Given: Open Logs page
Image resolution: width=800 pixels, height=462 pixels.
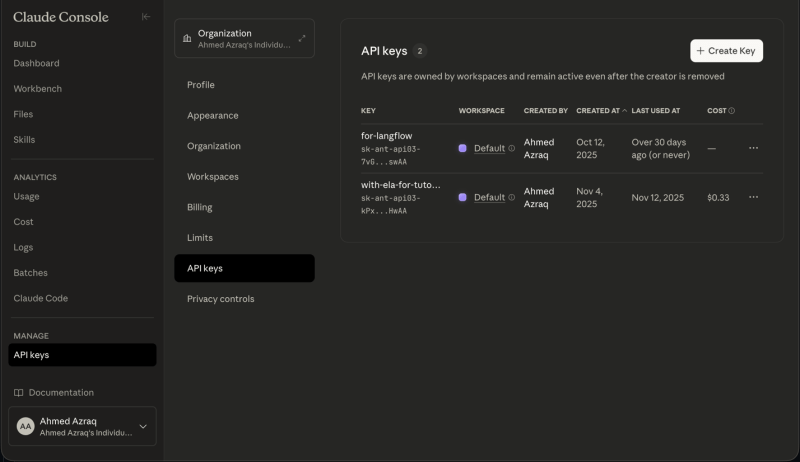Looking at the screenshot, I should point(23,247).
